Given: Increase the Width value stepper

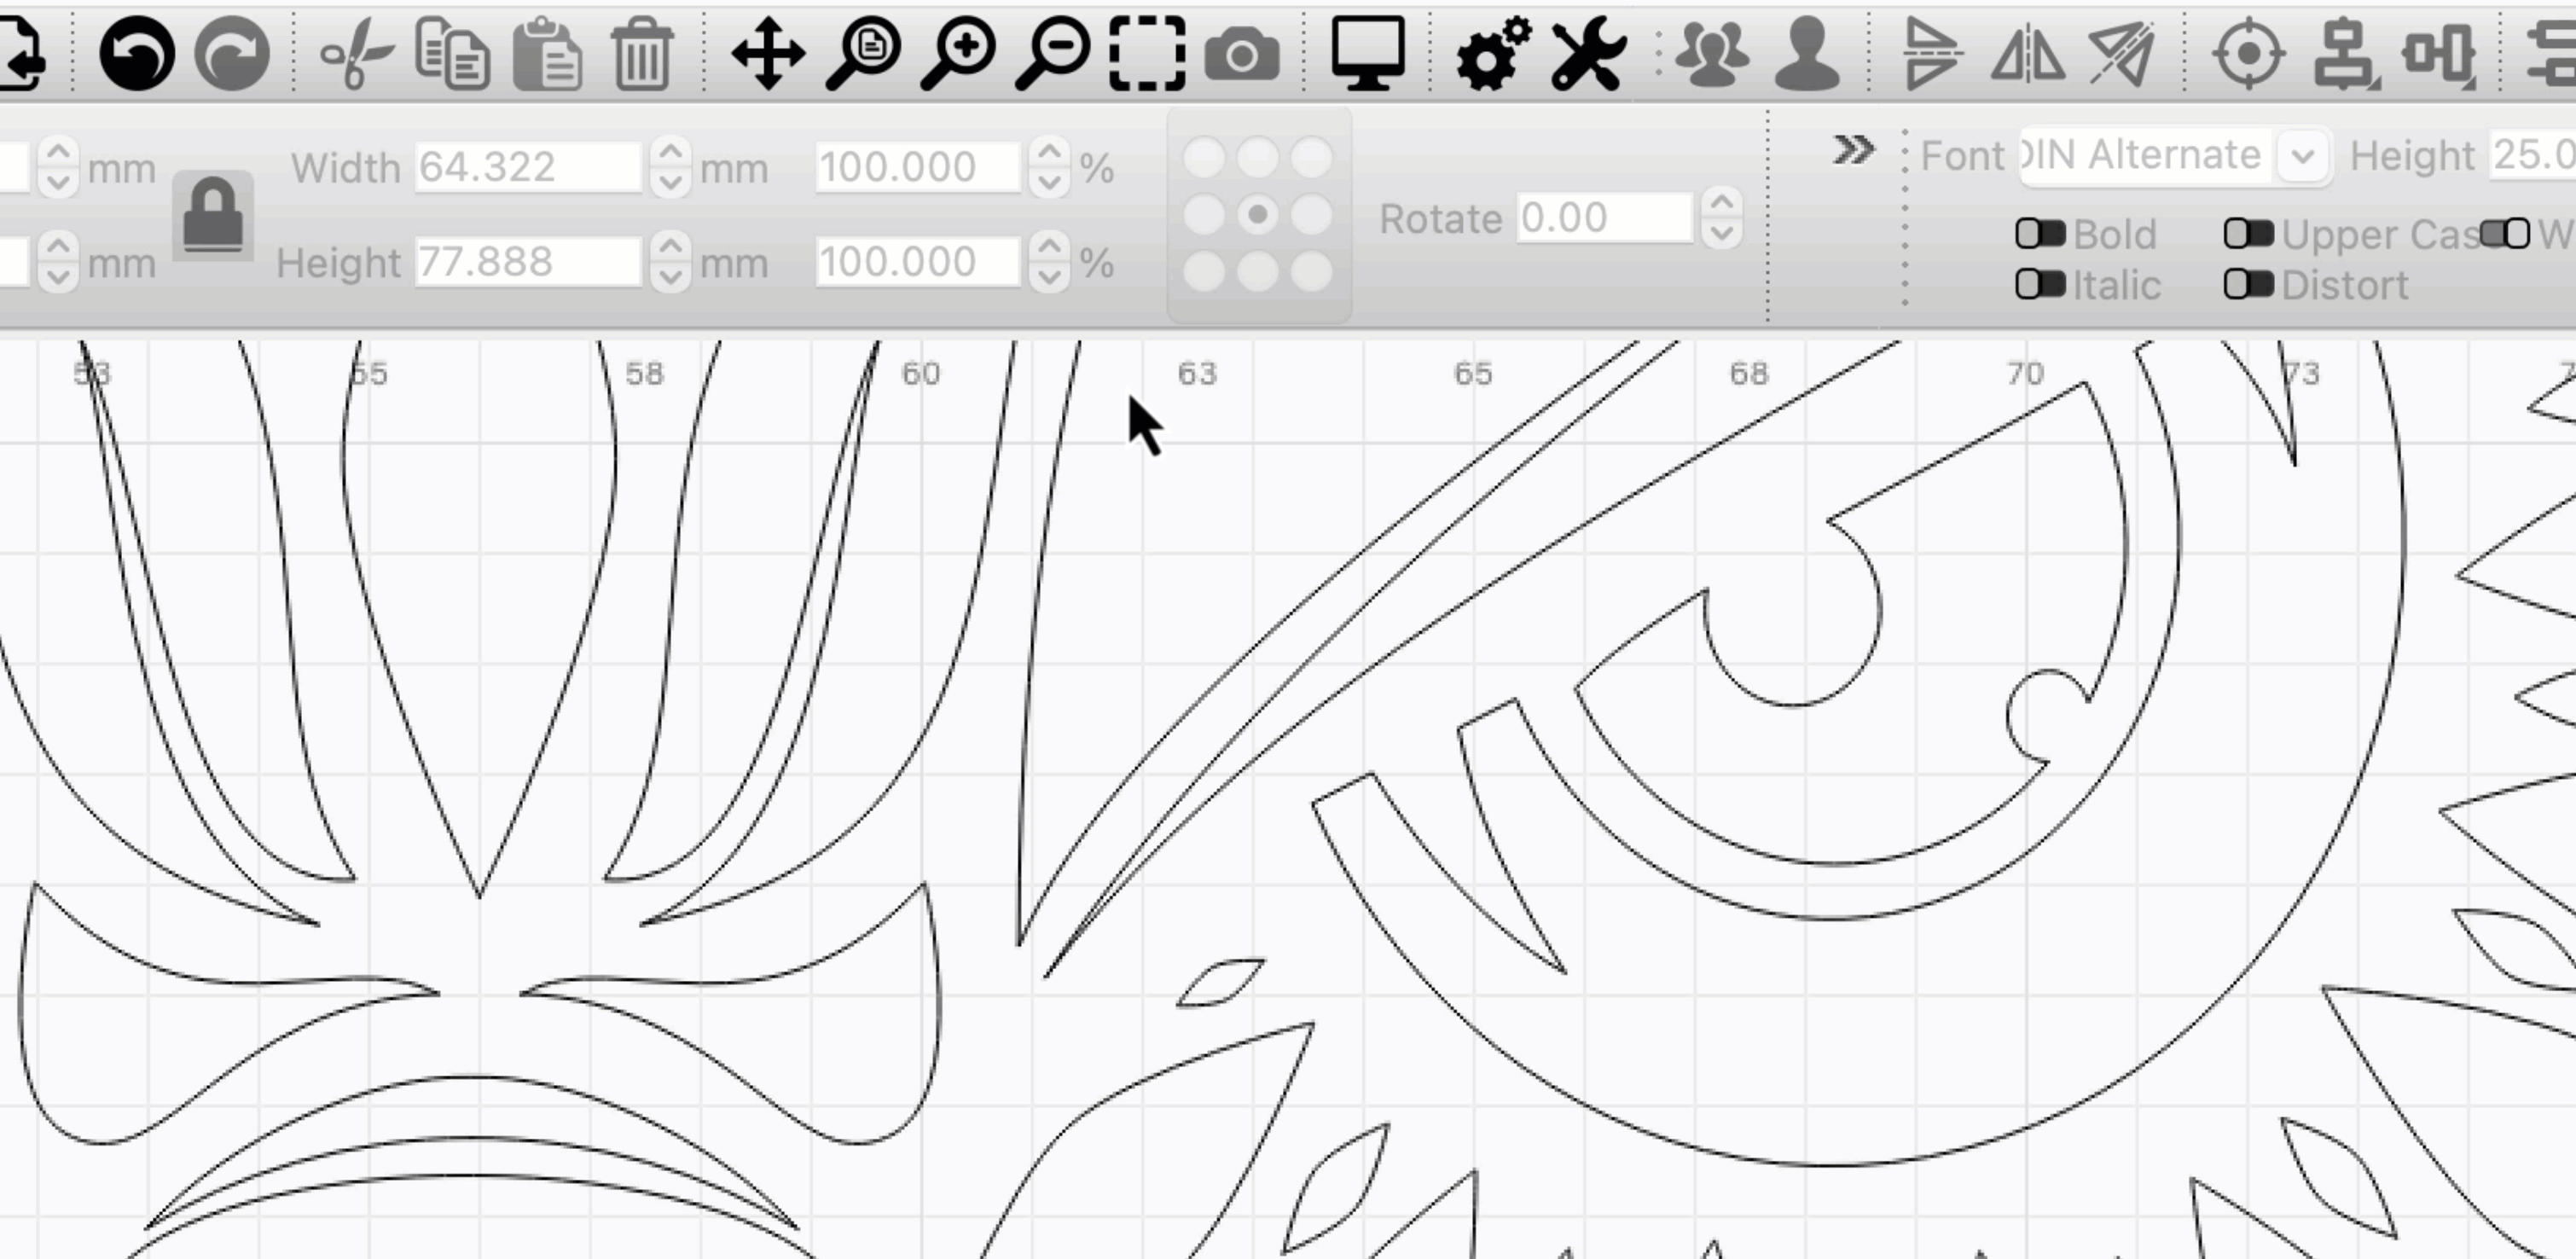Looking at the screenshot, I should coord(670,153).
